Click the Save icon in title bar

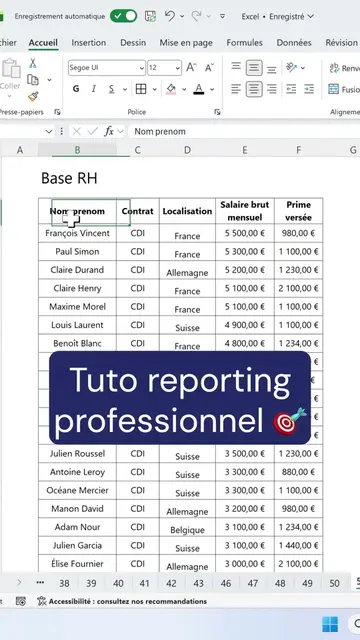click(x=151, y=16)
